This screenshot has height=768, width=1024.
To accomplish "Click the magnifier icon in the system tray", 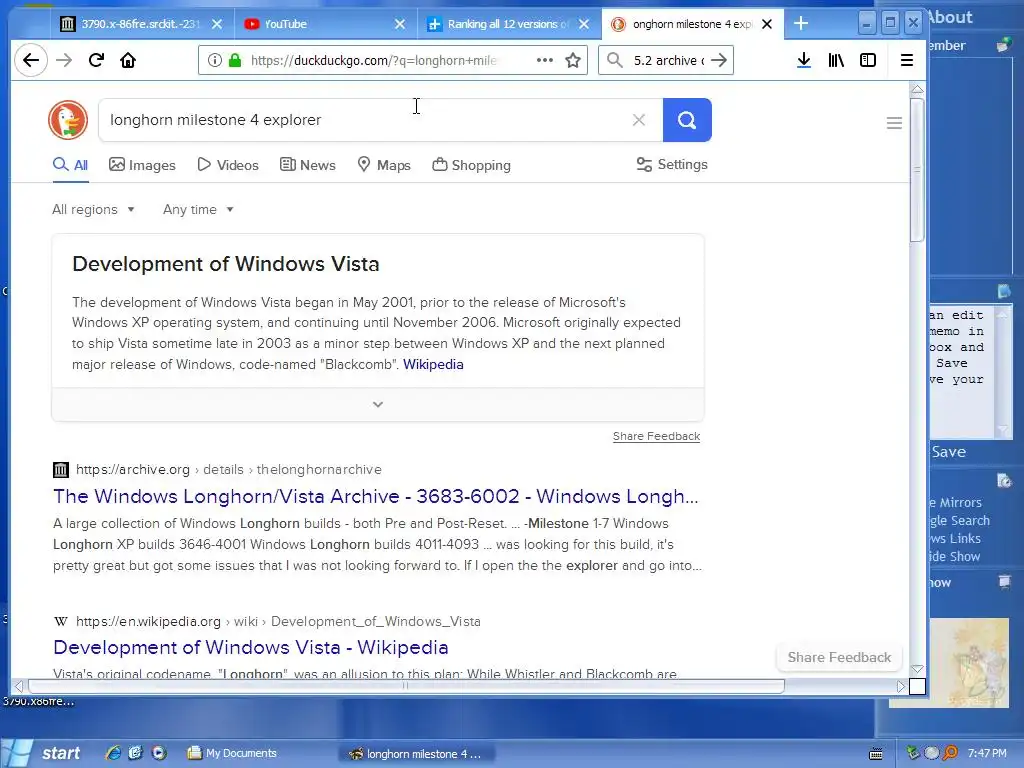I will tap(950, 753).
